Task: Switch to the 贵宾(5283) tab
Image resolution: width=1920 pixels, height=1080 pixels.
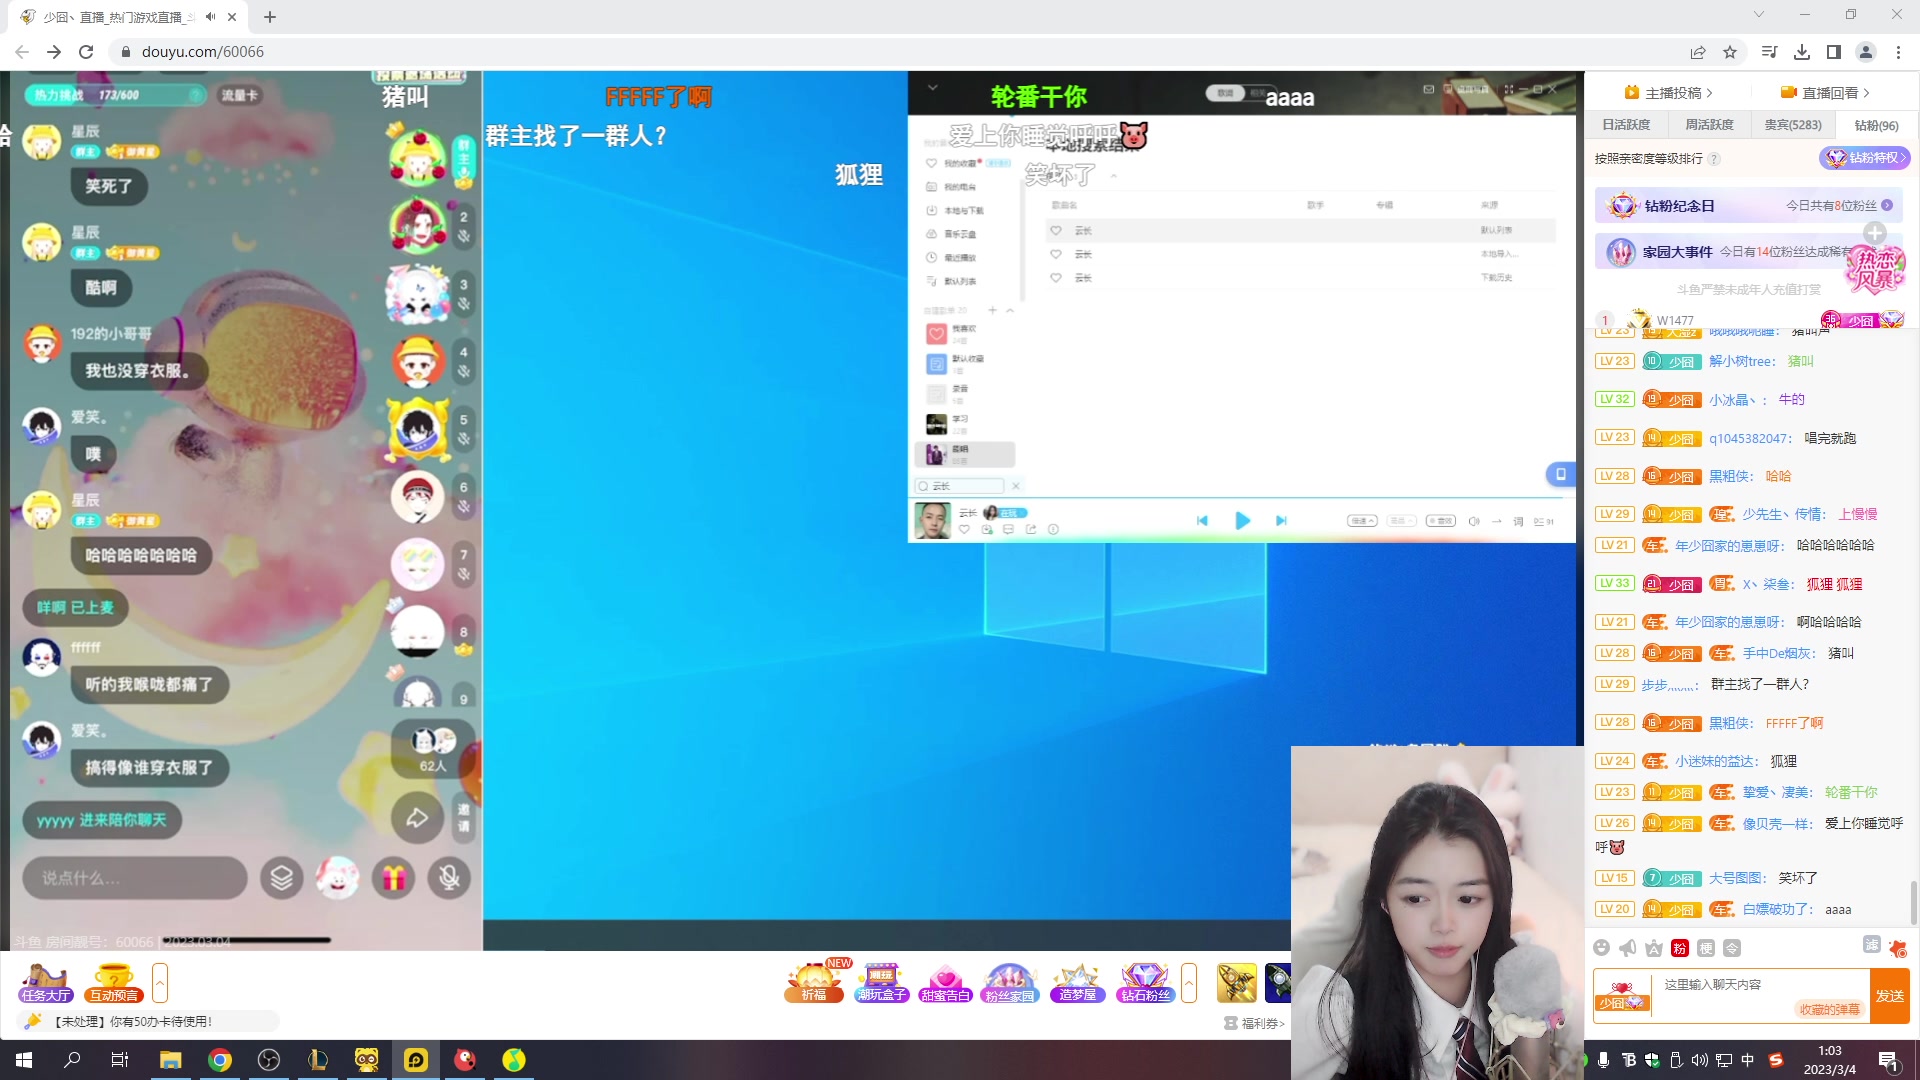Action: pyautogui.click(x=1793, y=125)
